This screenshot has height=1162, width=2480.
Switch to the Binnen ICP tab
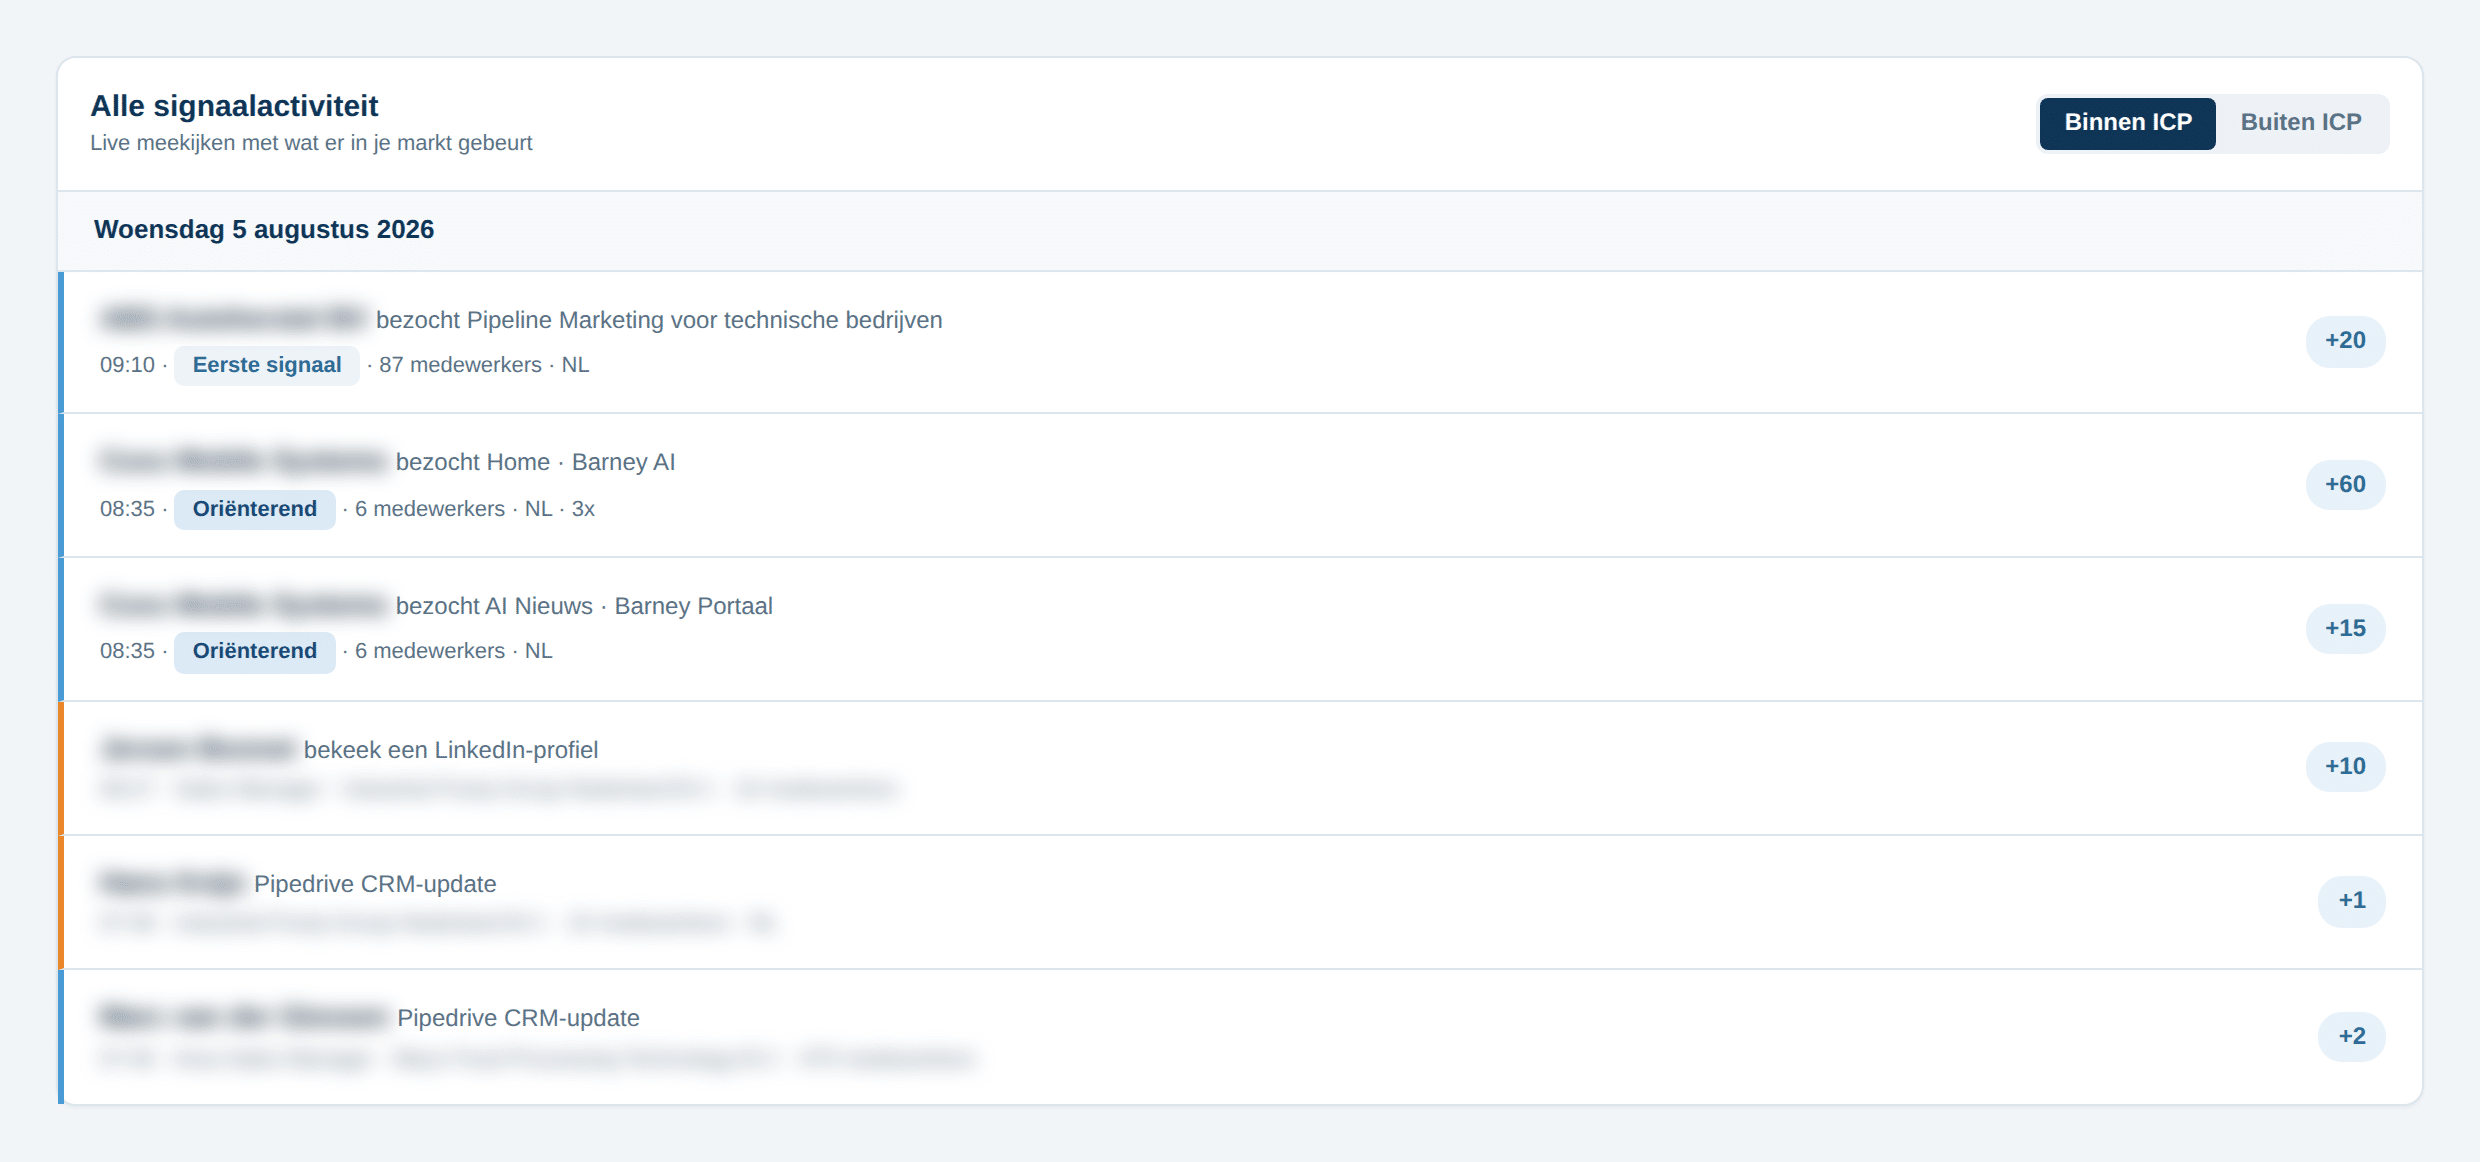point(2127,123)
